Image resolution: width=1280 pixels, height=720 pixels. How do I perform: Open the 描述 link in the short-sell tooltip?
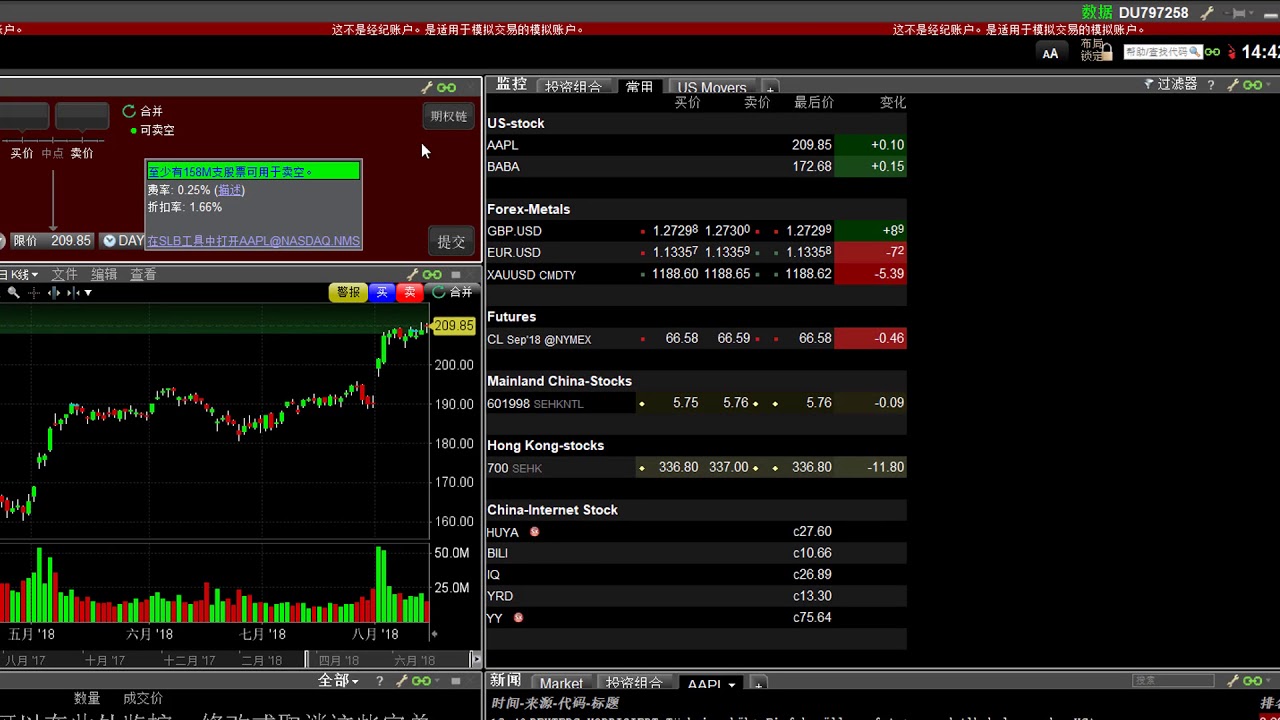[x=230, y=190]
